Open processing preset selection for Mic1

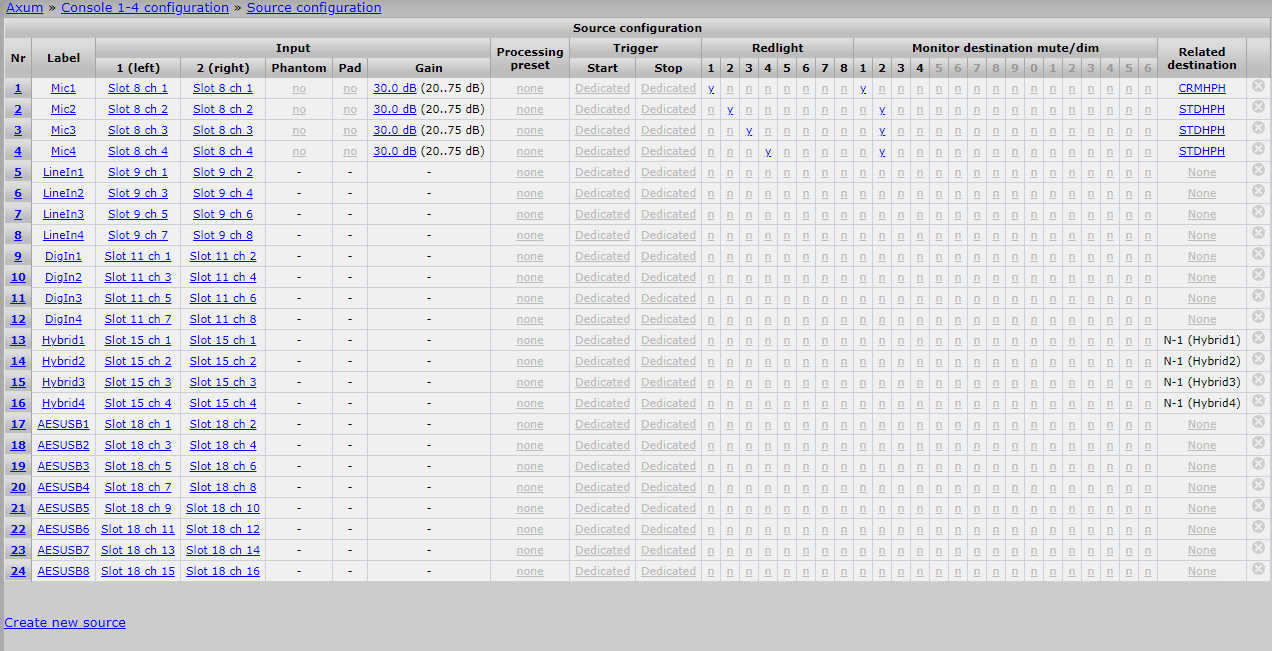pyautogui.click(x=530, y=89)
